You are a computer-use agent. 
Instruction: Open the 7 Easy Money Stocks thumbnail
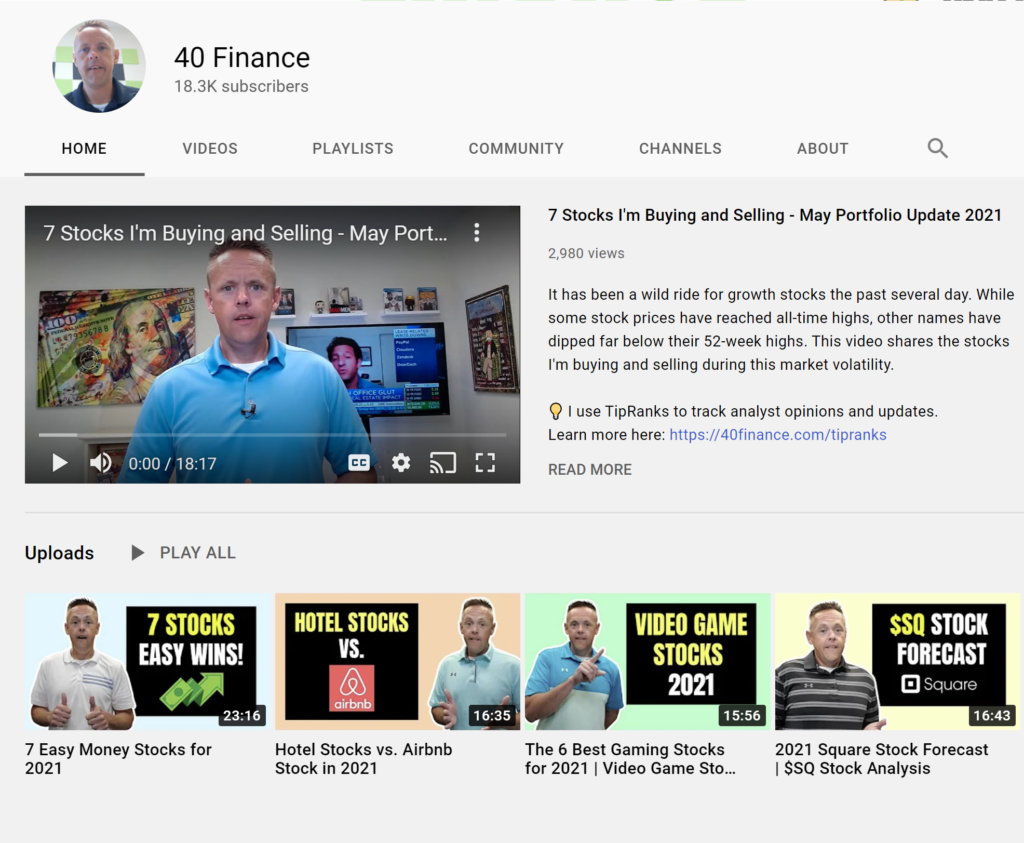pos(143,660)
